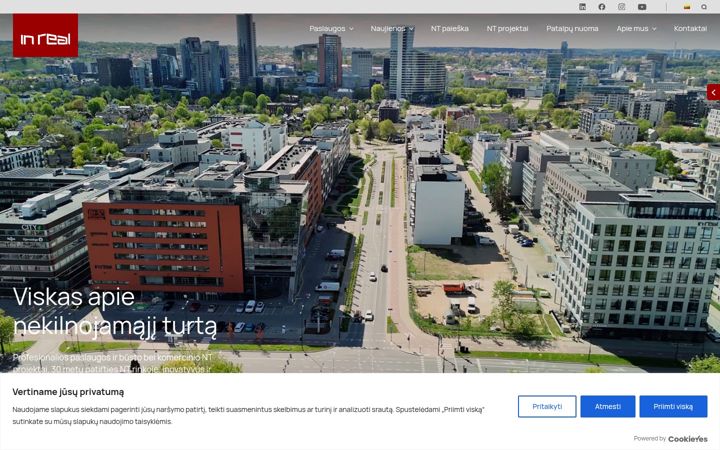Screen dimensions: 720x450
Task: Open the CookieYes powered-by link
Action: coord(687,439)
